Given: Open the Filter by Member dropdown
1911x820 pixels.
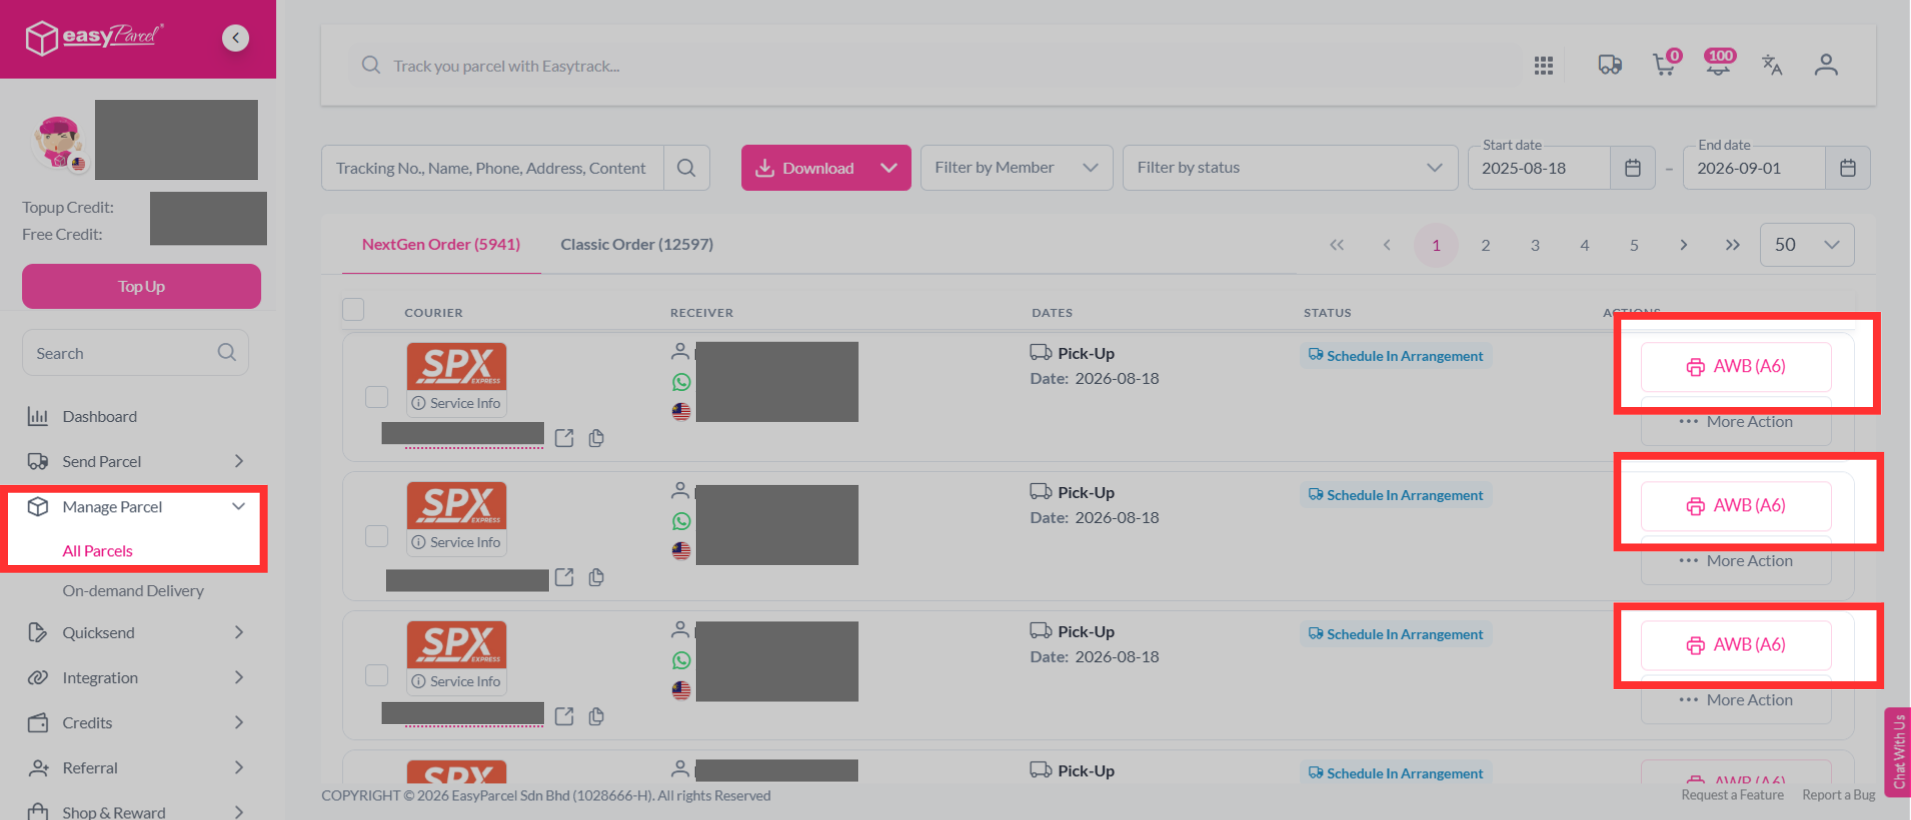Looking at the screenshot, I should click(x=1016, y=168).
